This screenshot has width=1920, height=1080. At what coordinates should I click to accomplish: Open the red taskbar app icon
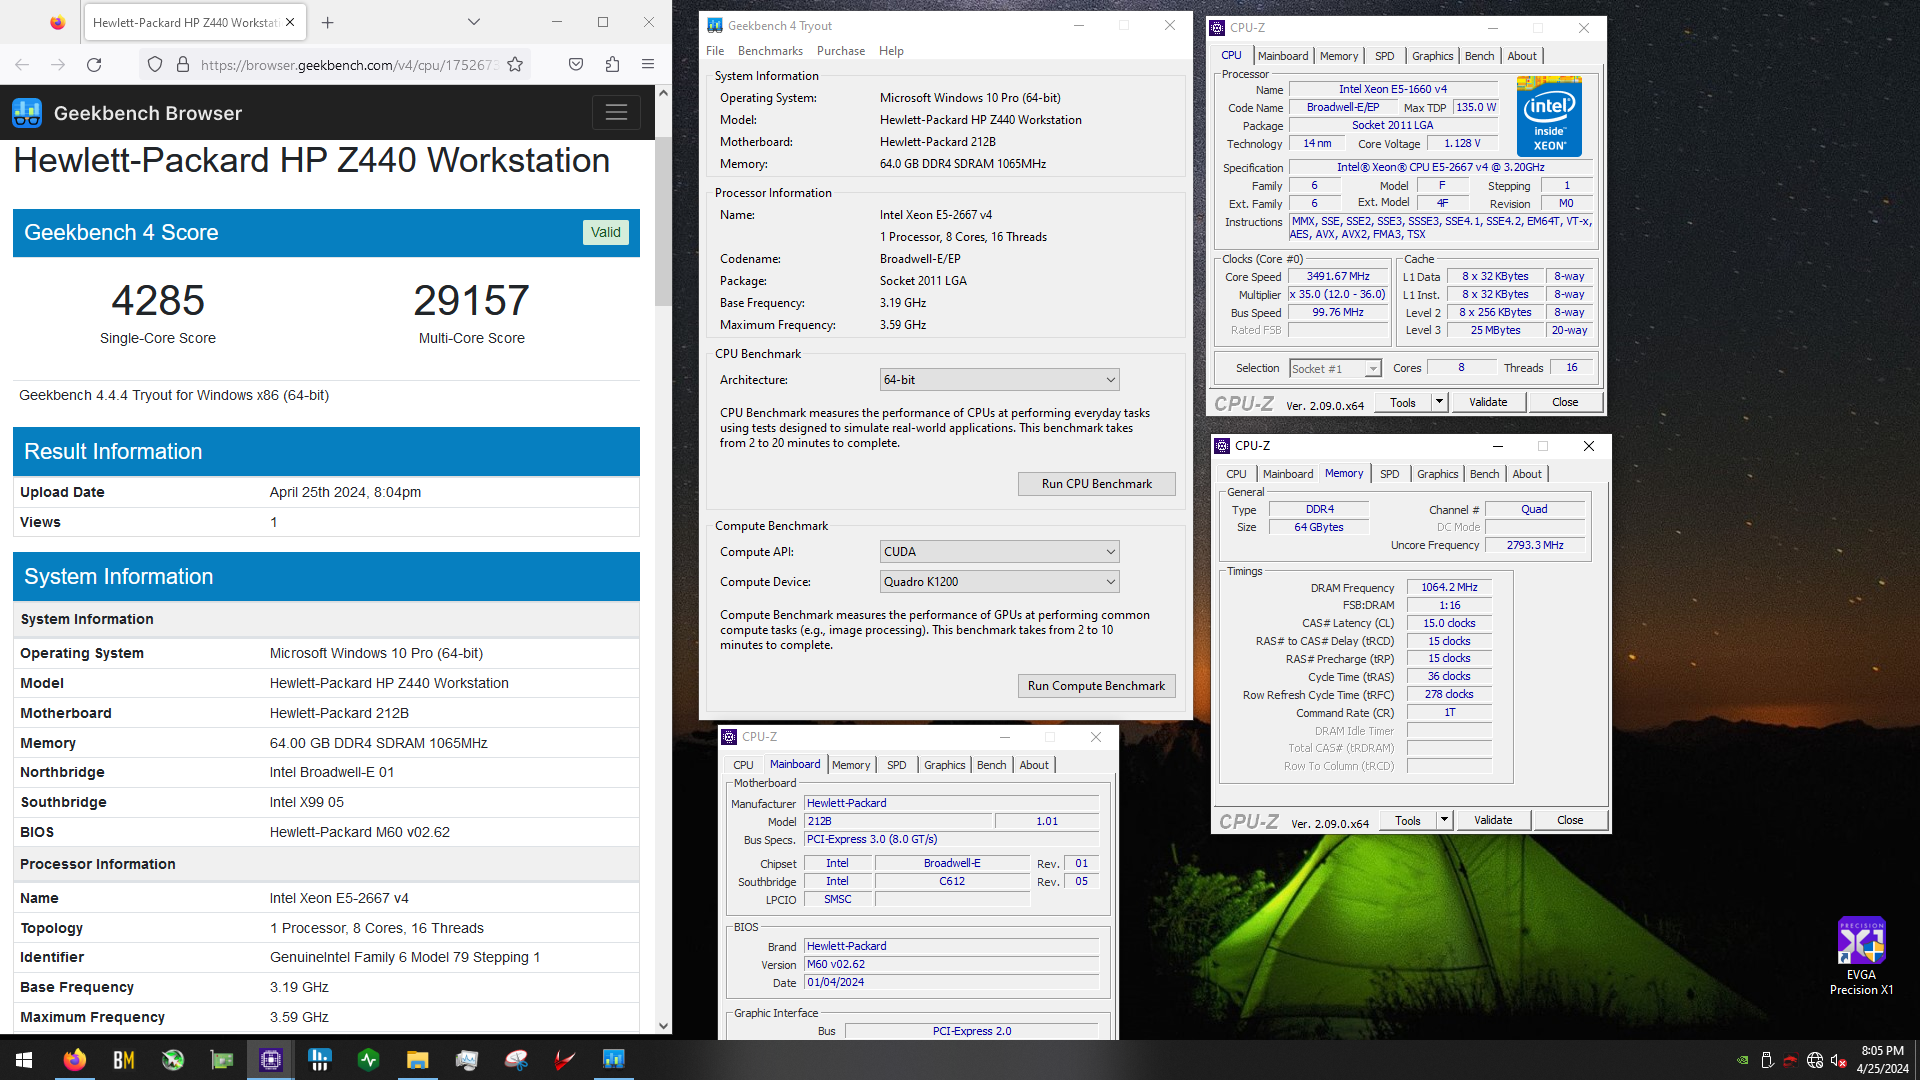coord(564,1060)
